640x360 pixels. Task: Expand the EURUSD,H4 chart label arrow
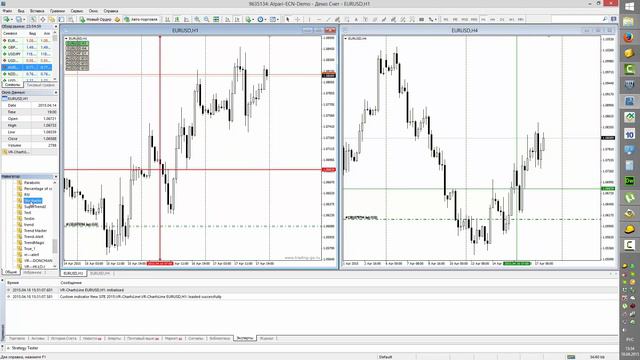[x=346, y=38]
